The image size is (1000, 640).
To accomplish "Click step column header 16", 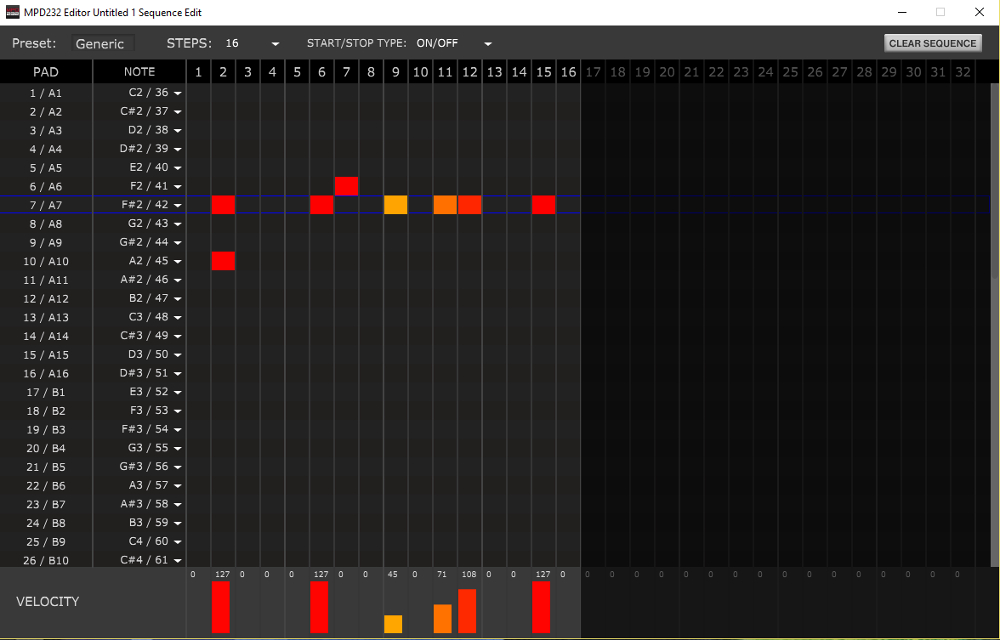I will tap(568, 72).
